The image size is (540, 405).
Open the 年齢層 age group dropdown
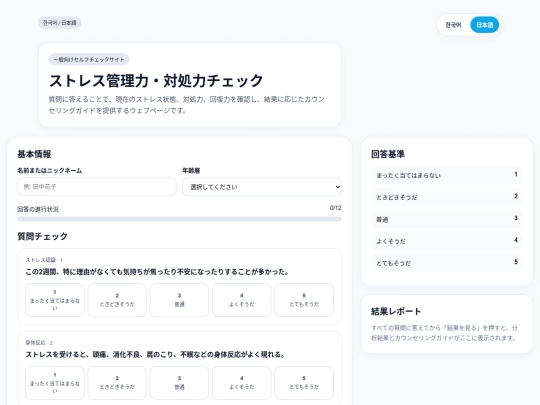tap(262, 187)
